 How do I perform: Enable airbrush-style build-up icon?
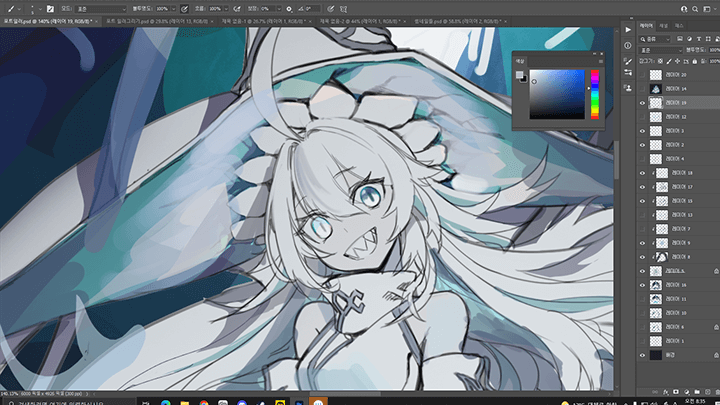pos(237,9)
